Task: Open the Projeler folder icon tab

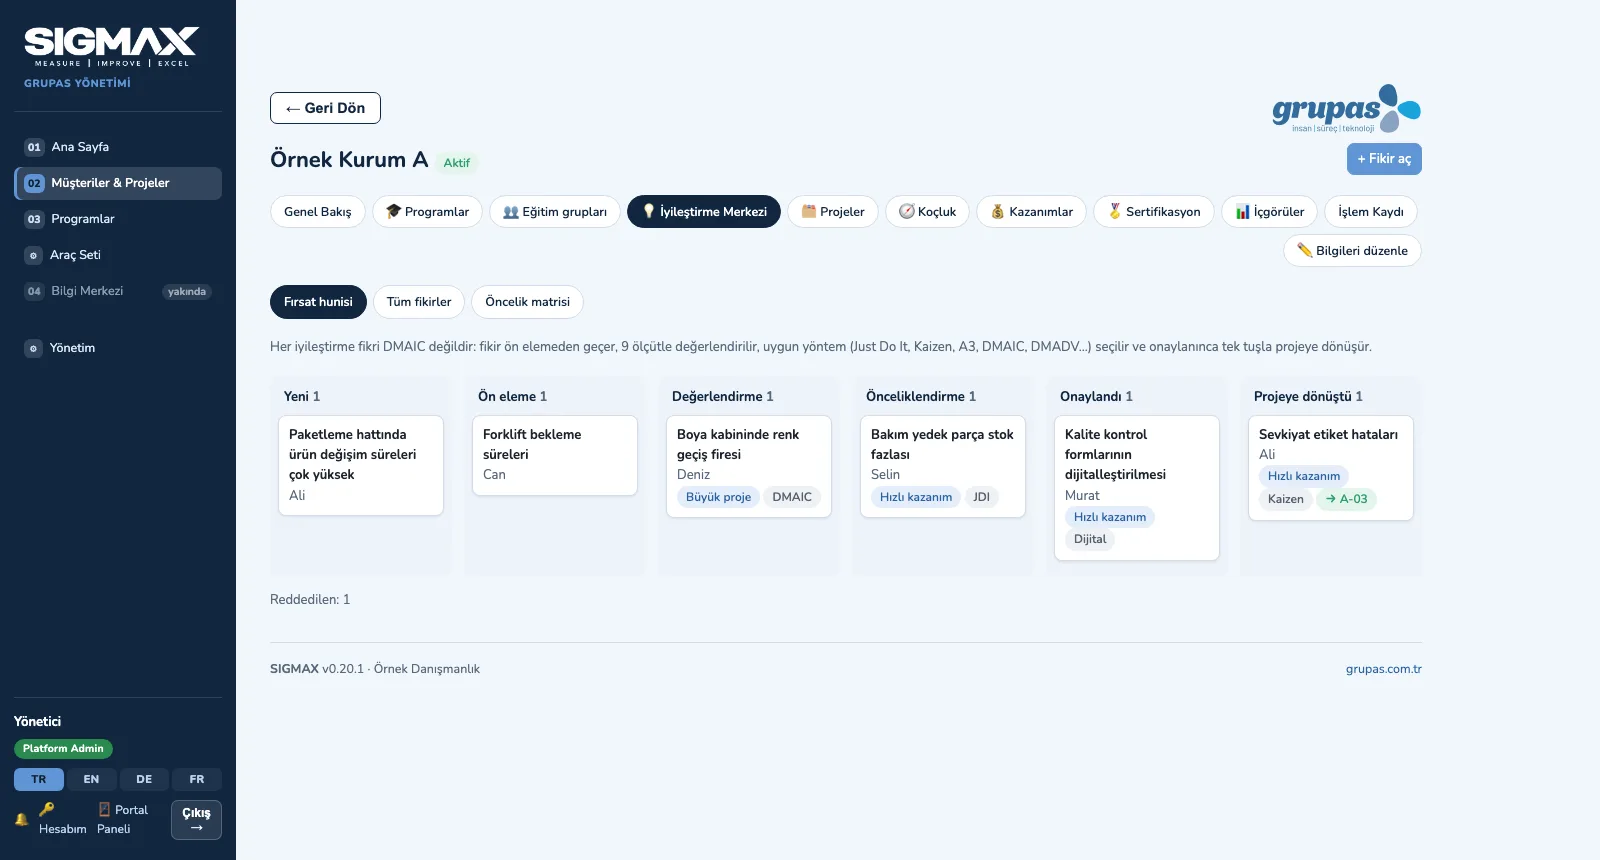Action: [833, 212]
